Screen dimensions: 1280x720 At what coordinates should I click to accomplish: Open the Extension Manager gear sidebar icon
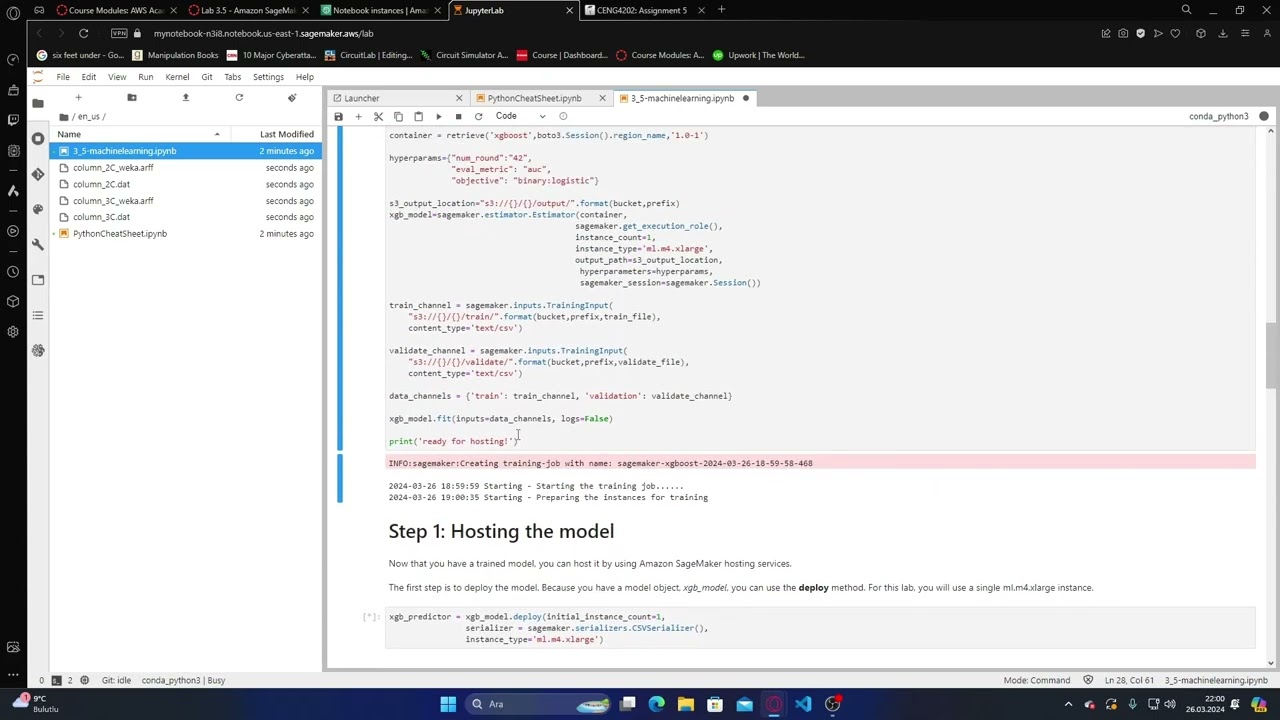point(38,350)
